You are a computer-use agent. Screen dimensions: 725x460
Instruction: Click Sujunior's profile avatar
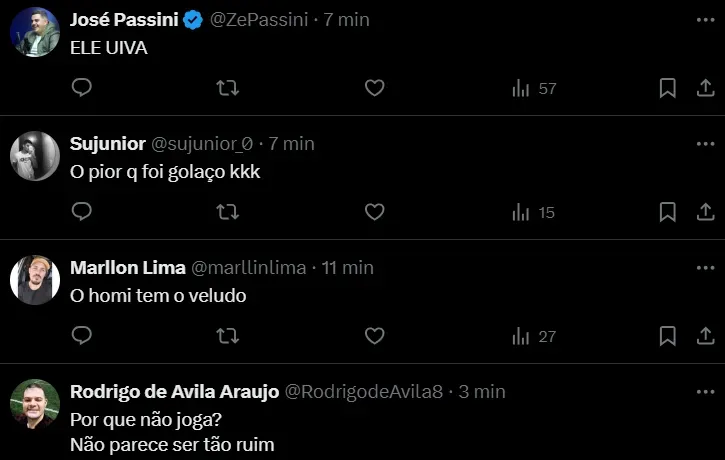pyautogui.click(x=35, y=156)
